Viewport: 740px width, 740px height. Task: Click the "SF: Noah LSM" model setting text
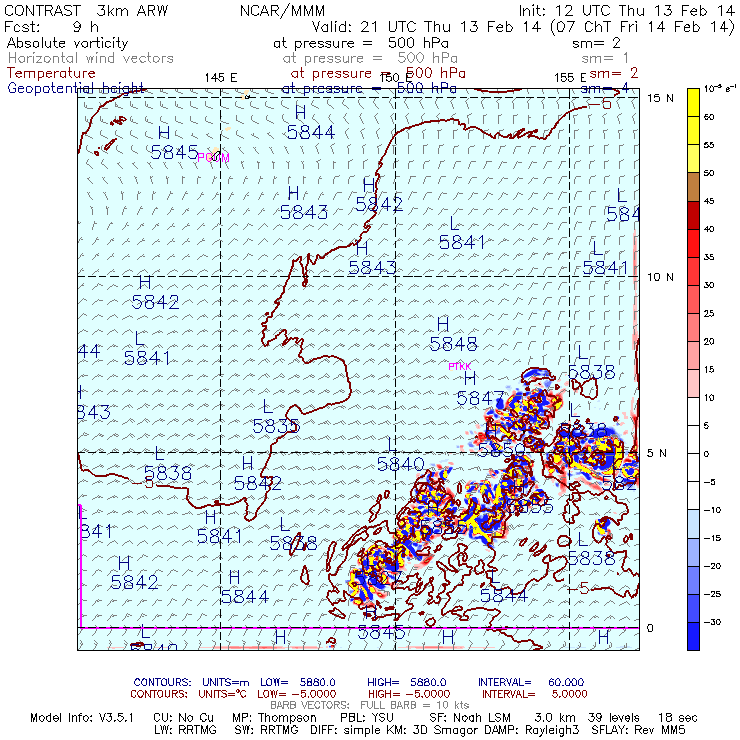470,718
